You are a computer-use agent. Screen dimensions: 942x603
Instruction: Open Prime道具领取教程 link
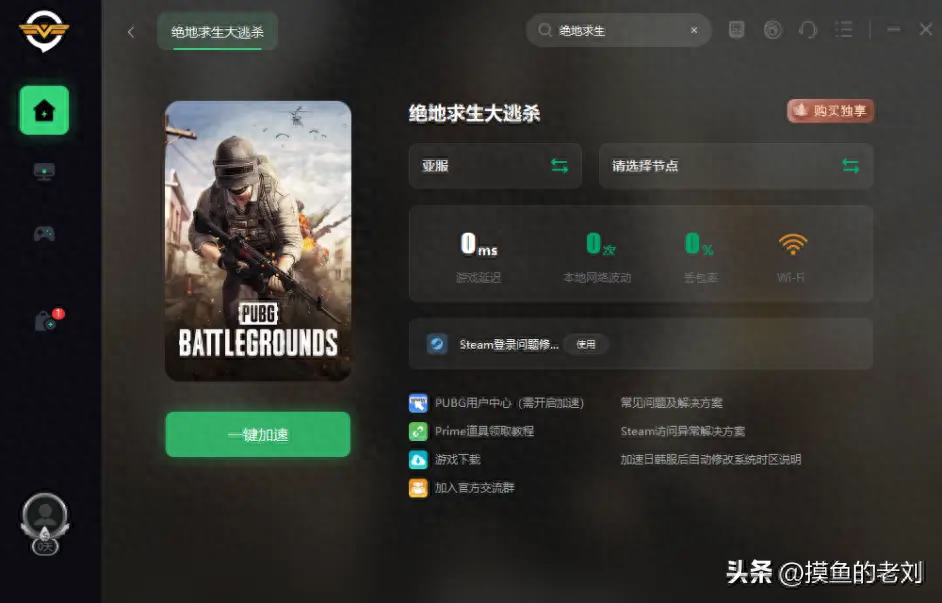[484, 431]
